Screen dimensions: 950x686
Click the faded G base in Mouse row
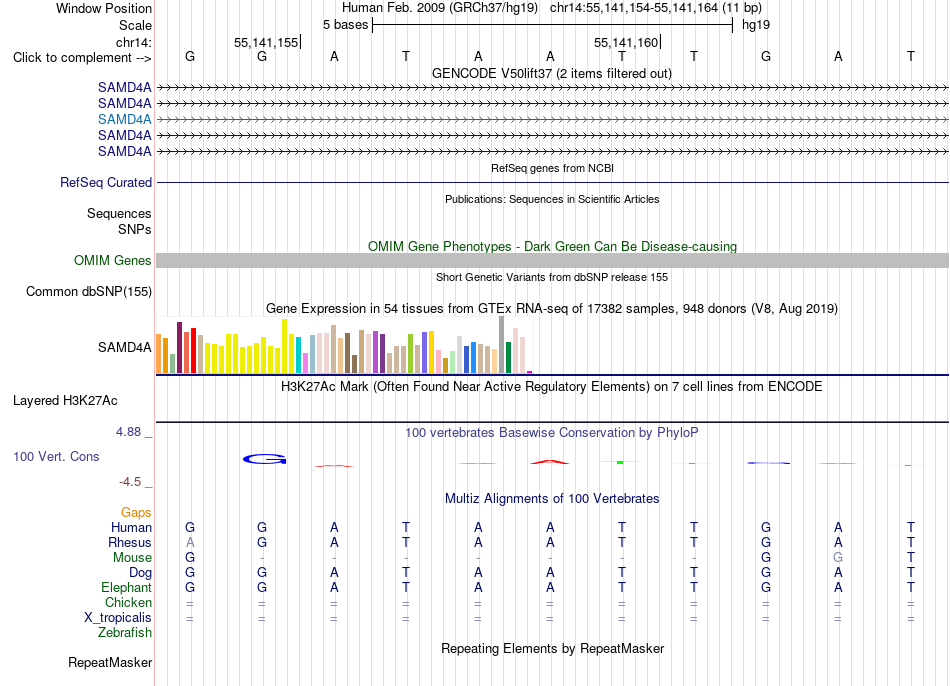pos(838,558)
